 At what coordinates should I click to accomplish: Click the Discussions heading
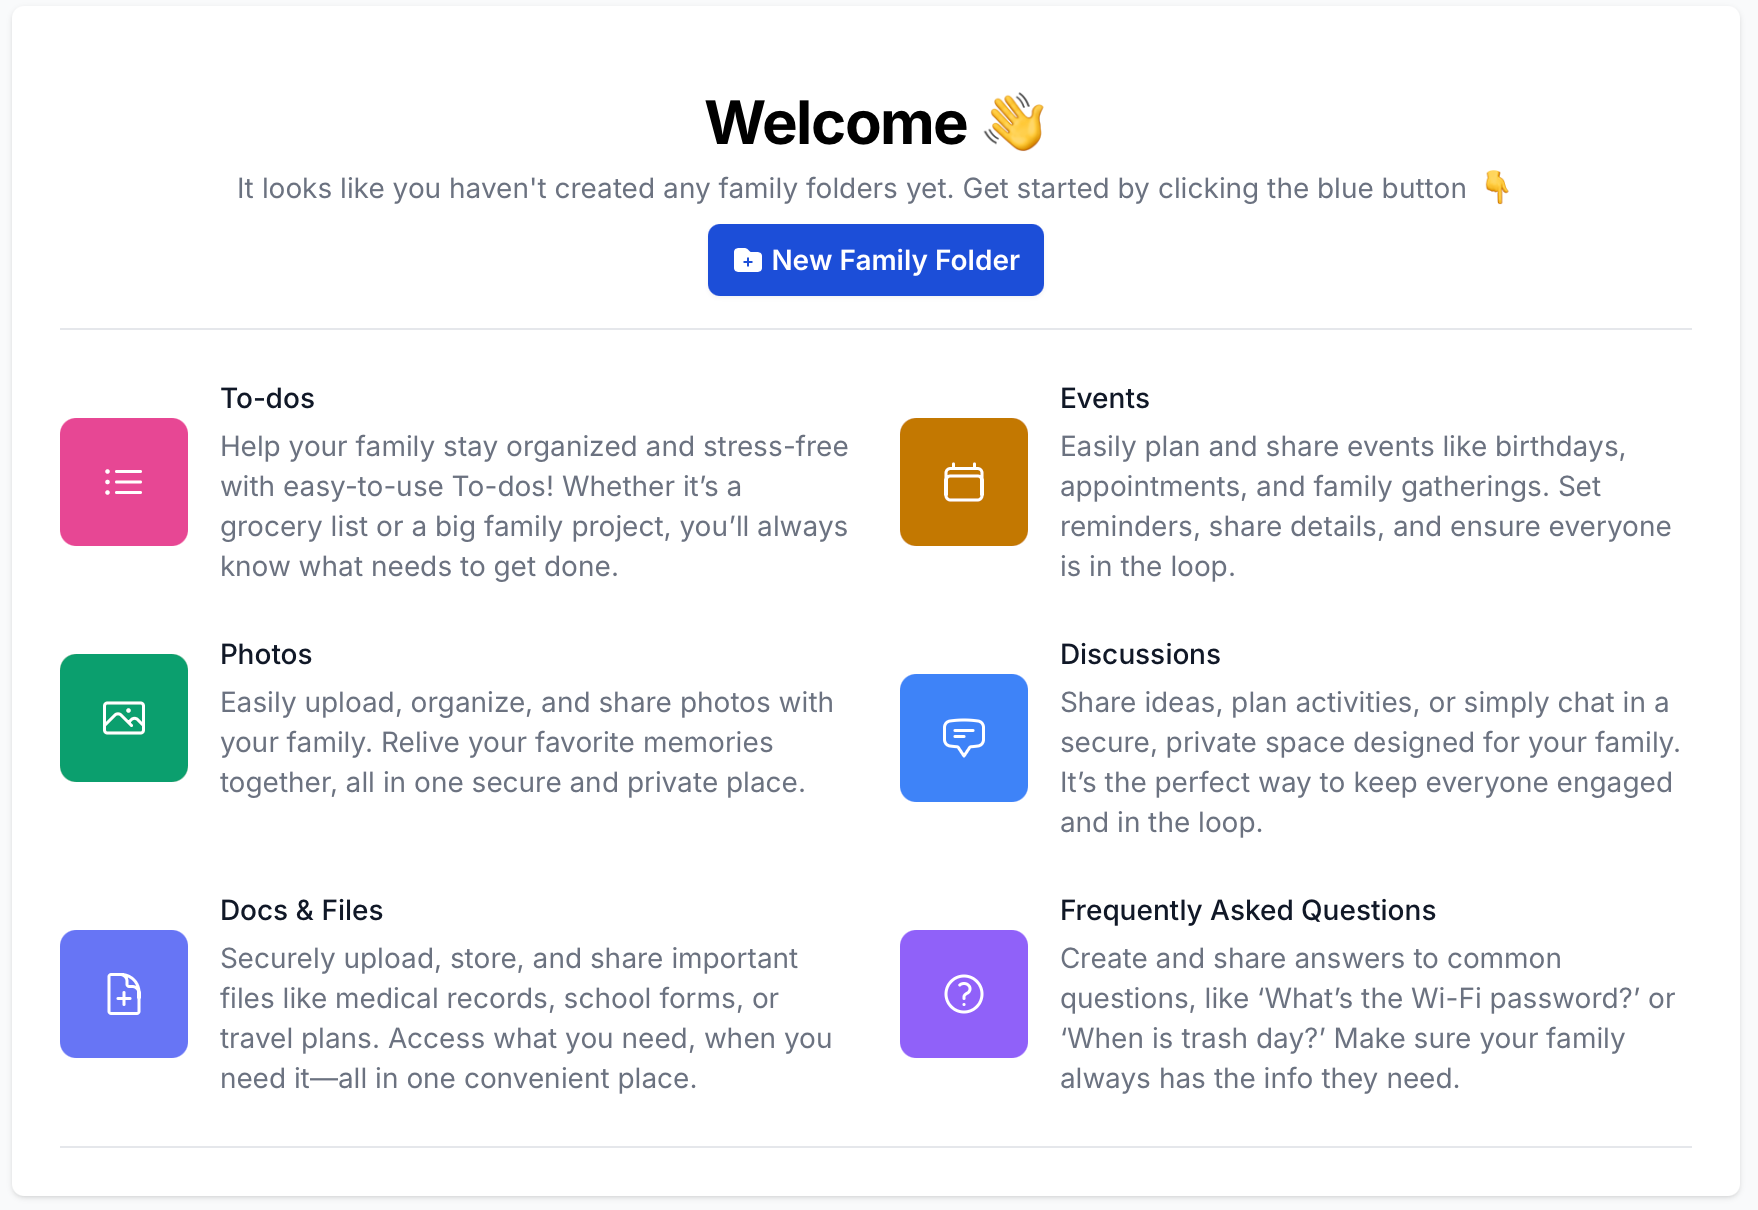(1140, 654)
